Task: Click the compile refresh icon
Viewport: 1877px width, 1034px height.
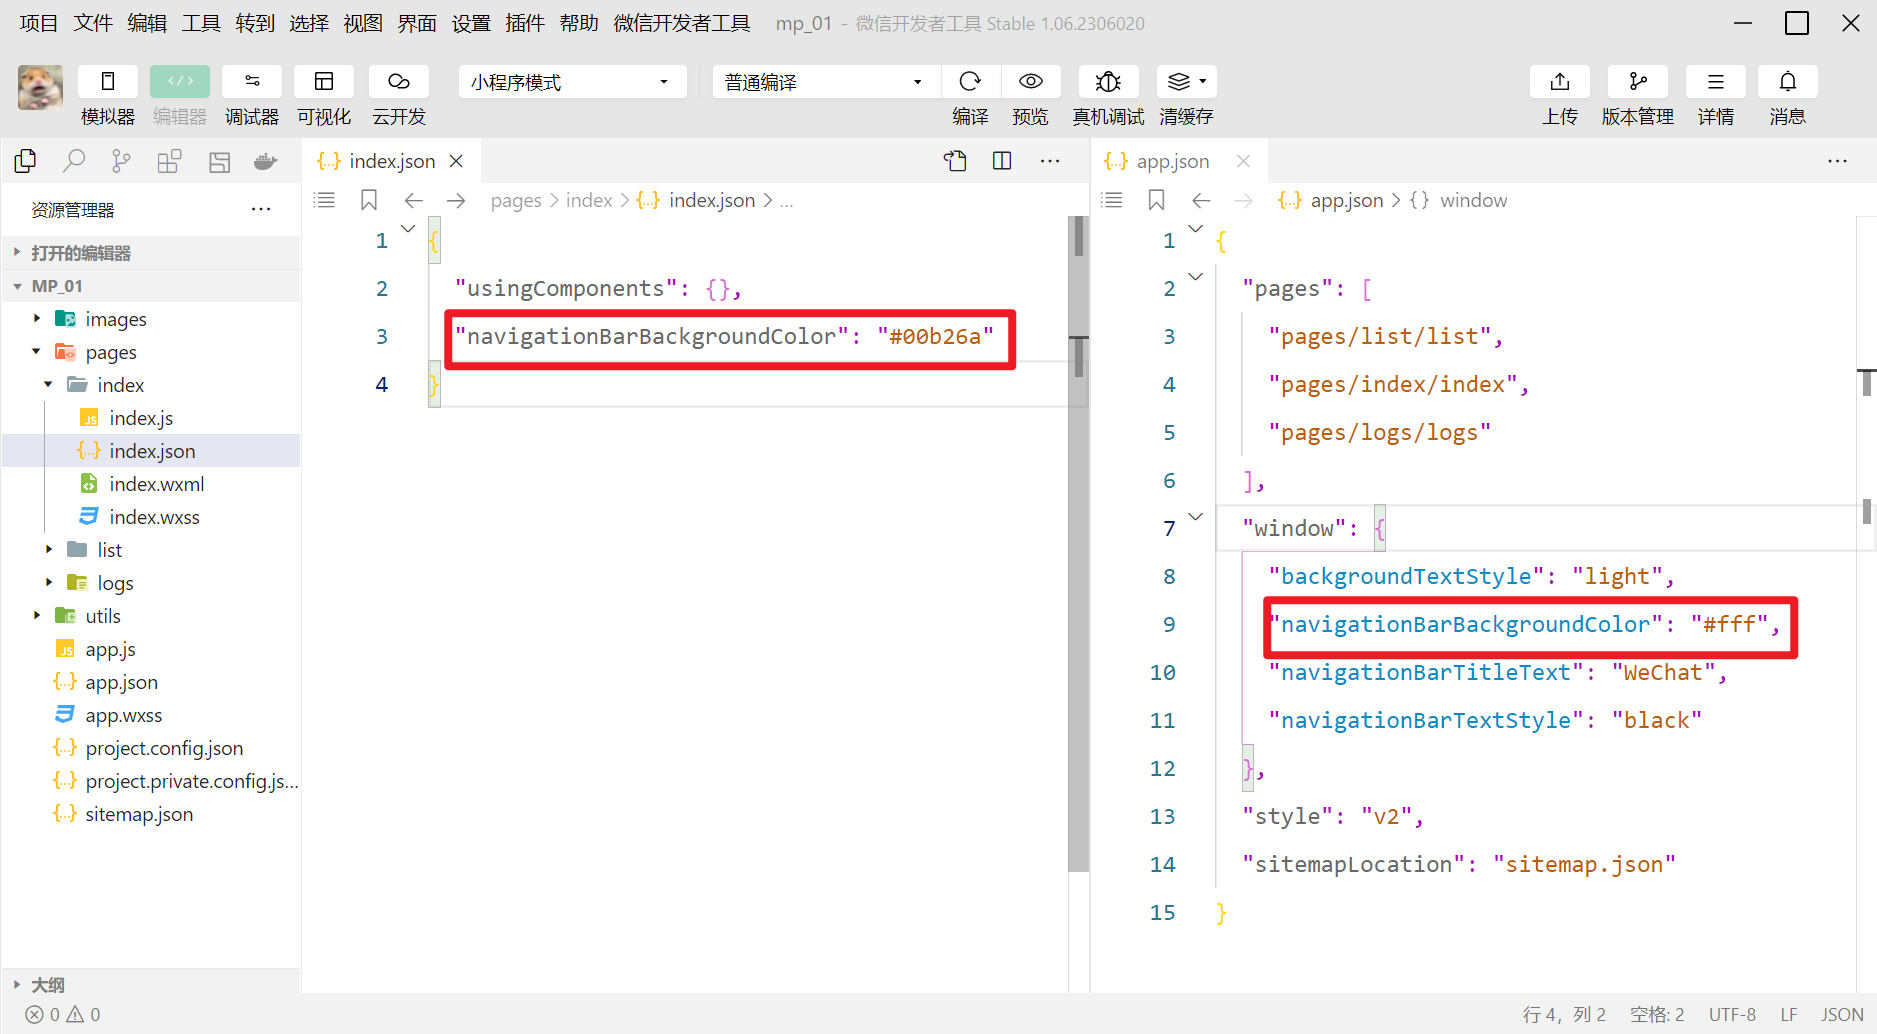Action: [x=969, y=82]
